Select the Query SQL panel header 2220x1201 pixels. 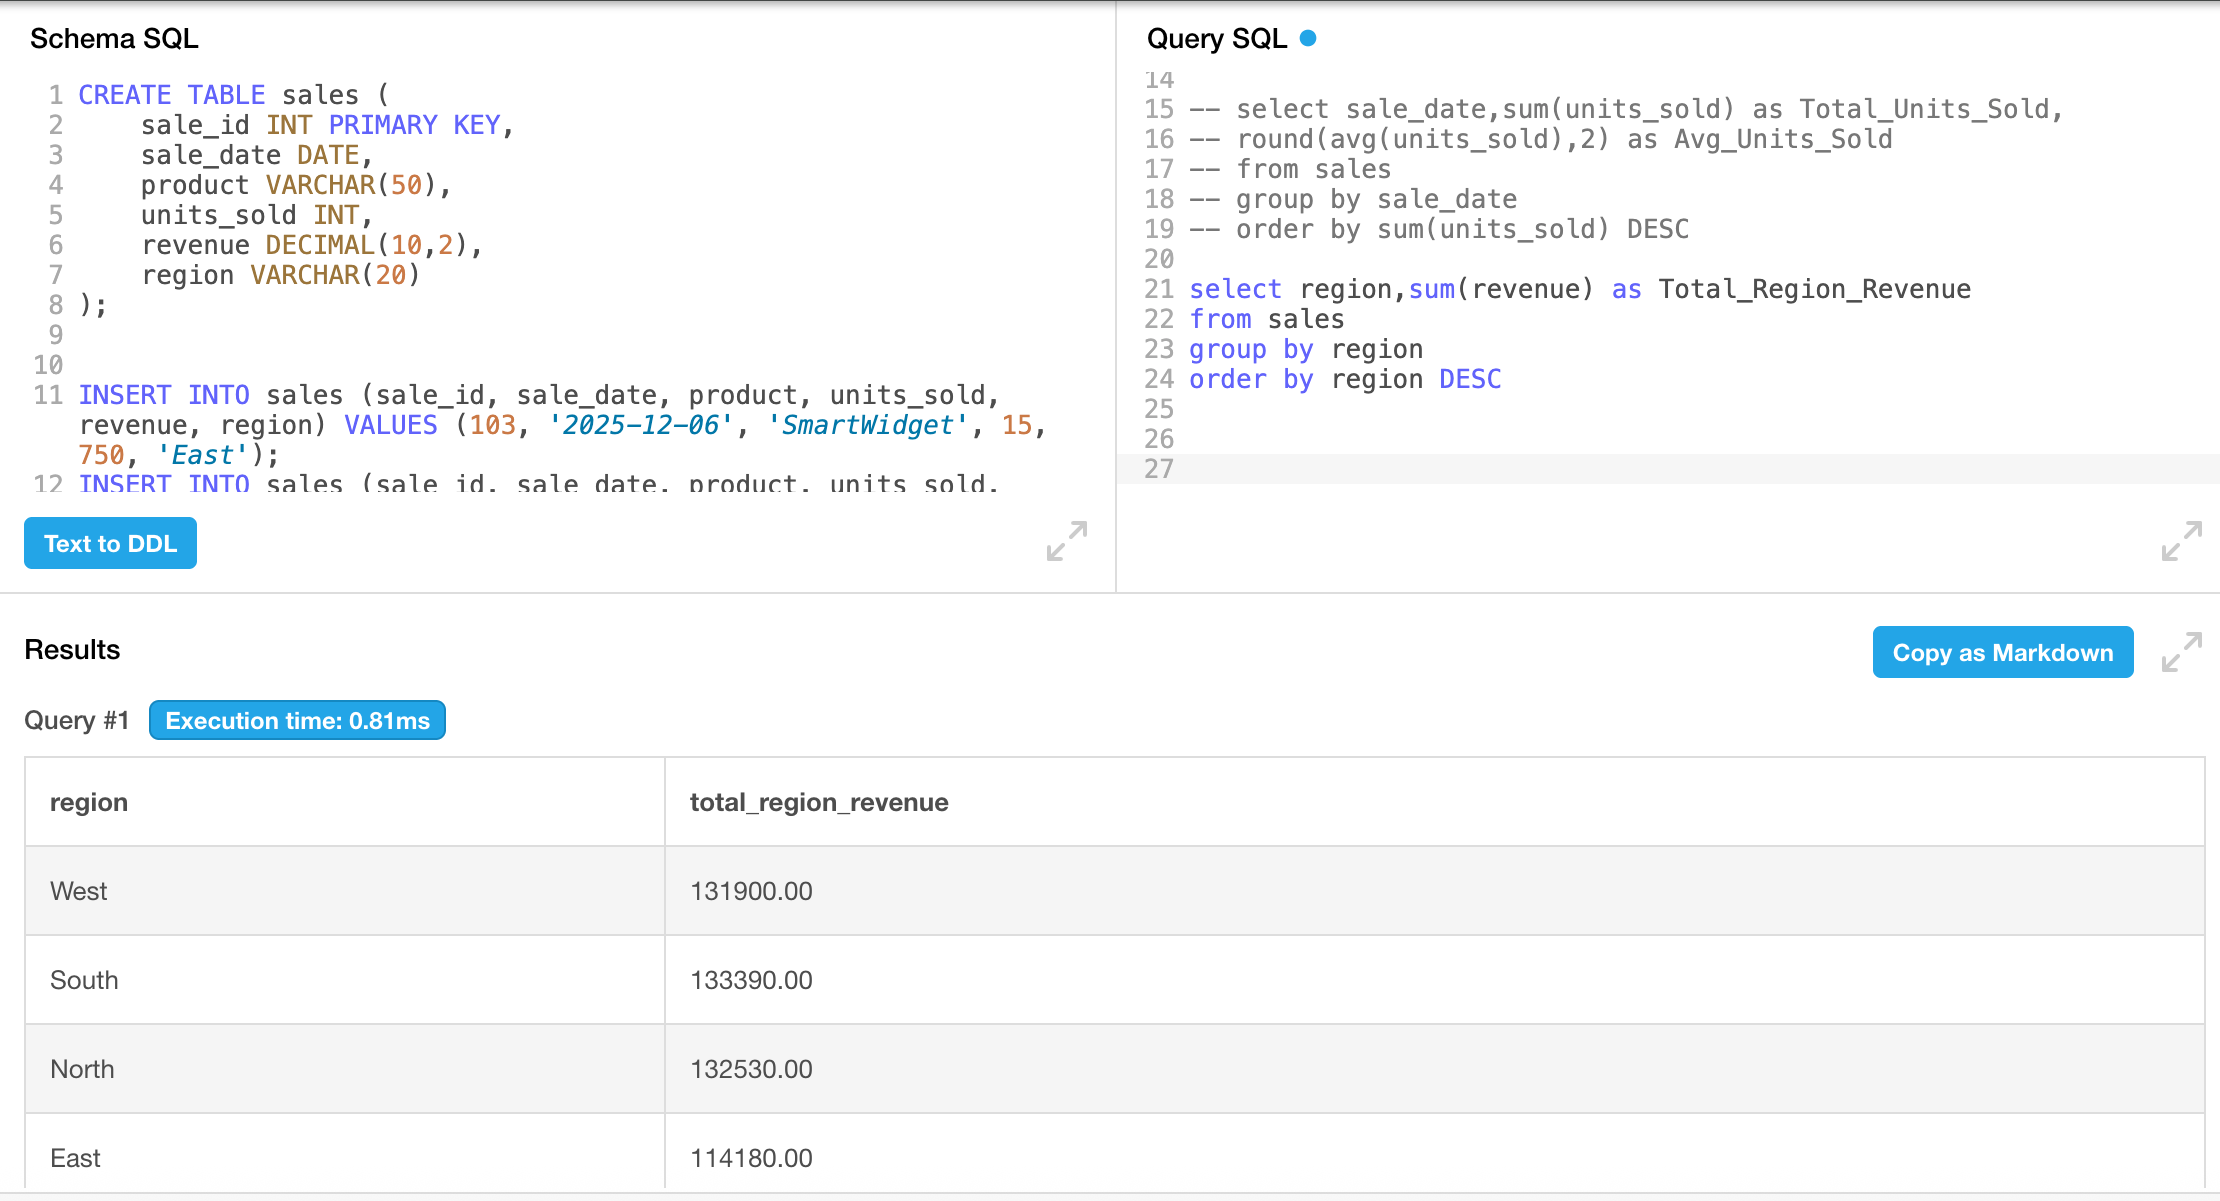click(x=1216, y=38)
